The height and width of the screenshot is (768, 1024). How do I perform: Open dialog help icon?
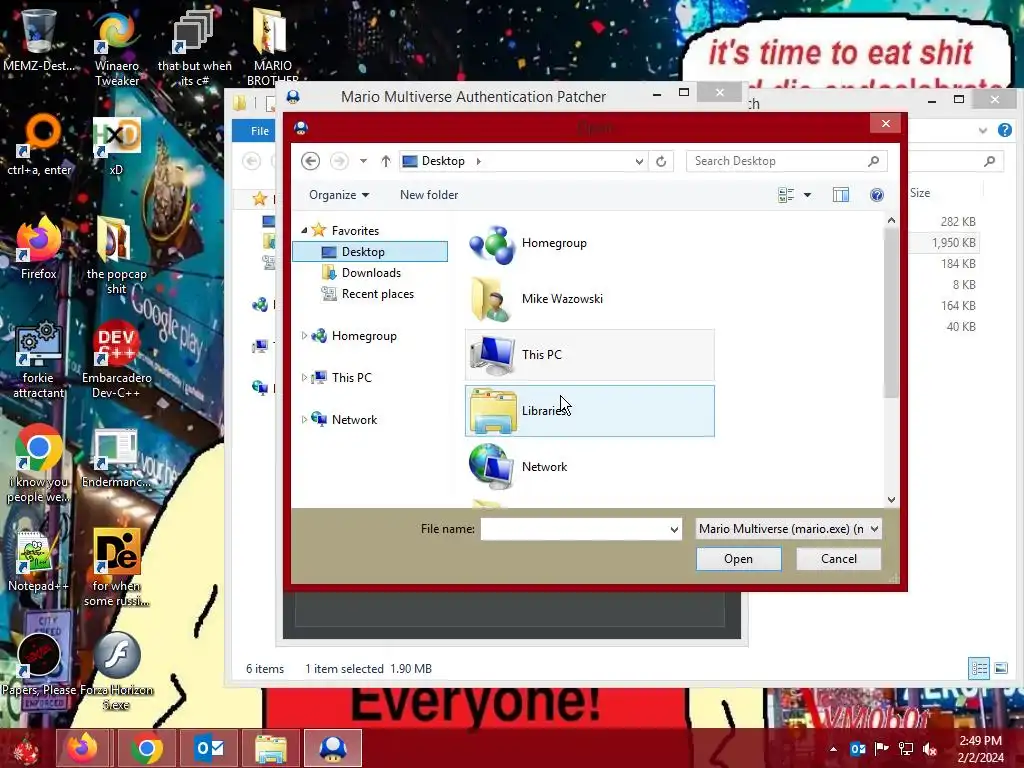click(x=876, y=195)
